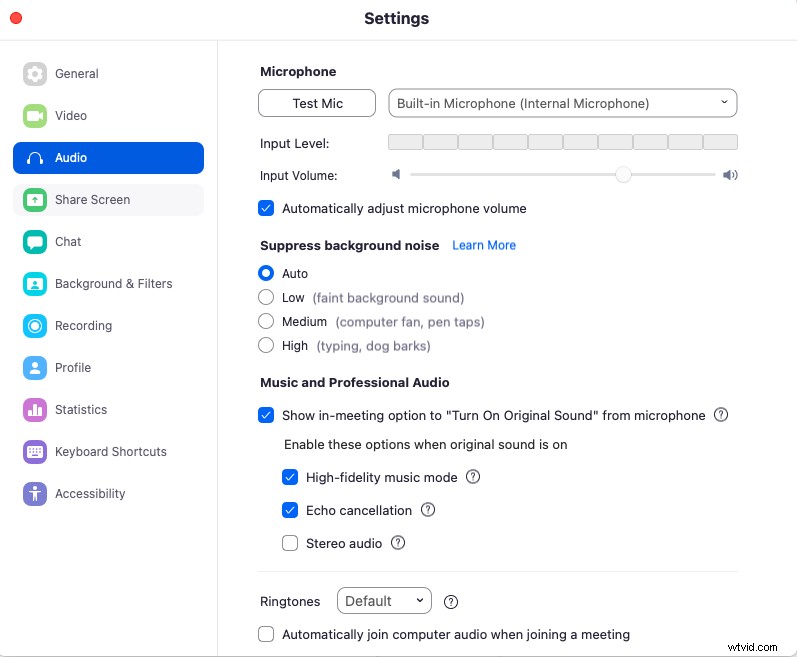The image size is (797, 657).
Task: Click the Profile person icon
Action: click(x=35, y=368)
